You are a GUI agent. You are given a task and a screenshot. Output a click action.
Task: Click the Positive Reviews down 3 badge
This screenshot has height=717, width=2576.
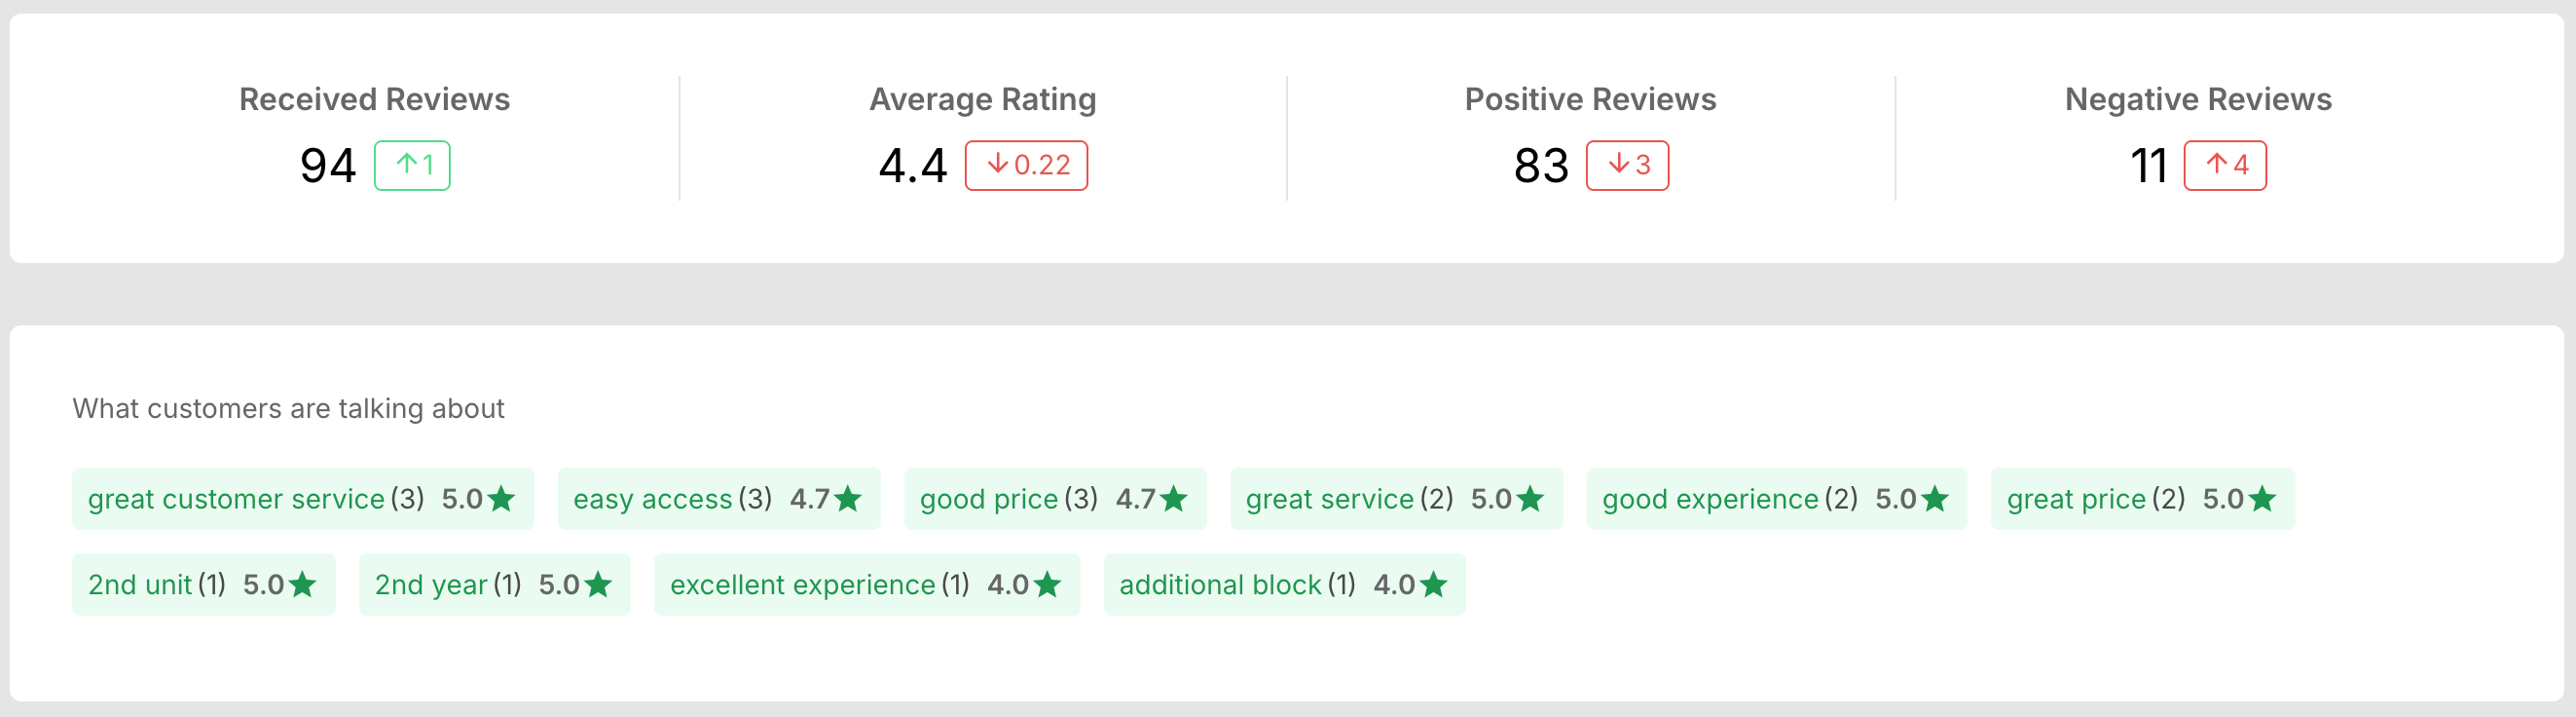click(x=1627, y=165)
